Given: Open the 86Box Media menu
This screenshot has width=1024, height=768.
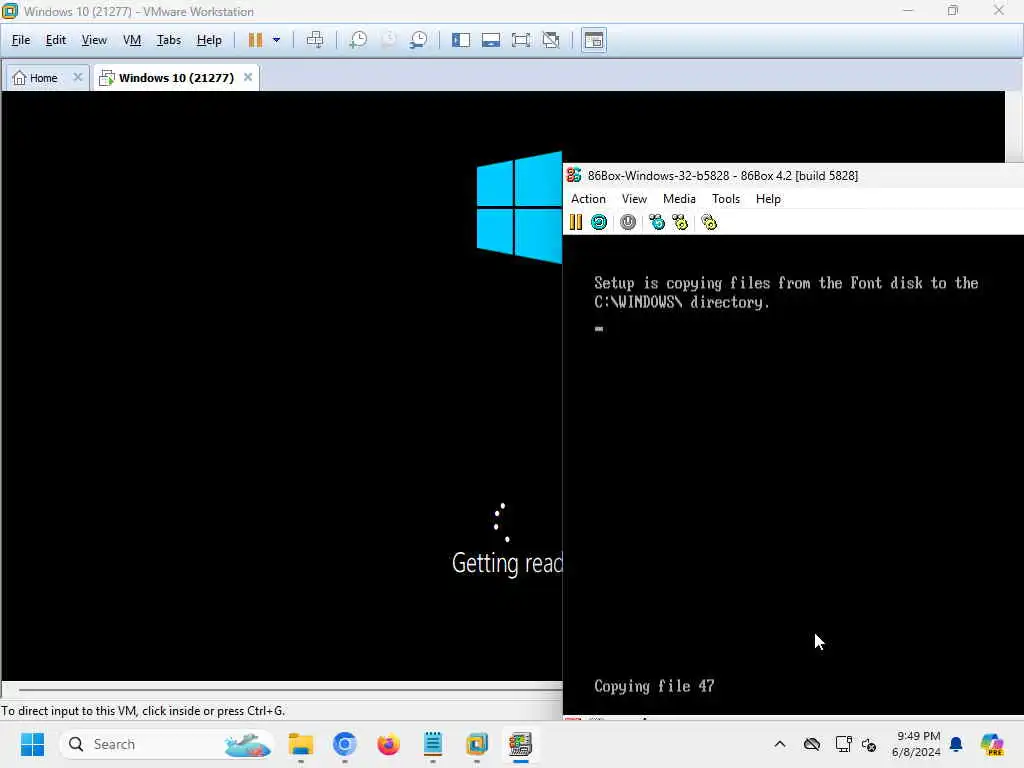Looking at the screenshot, I should [x=679, y=199].
